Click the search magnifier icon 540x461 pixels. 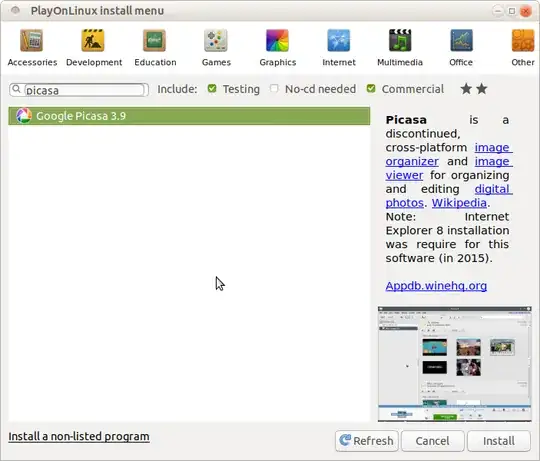17,89
